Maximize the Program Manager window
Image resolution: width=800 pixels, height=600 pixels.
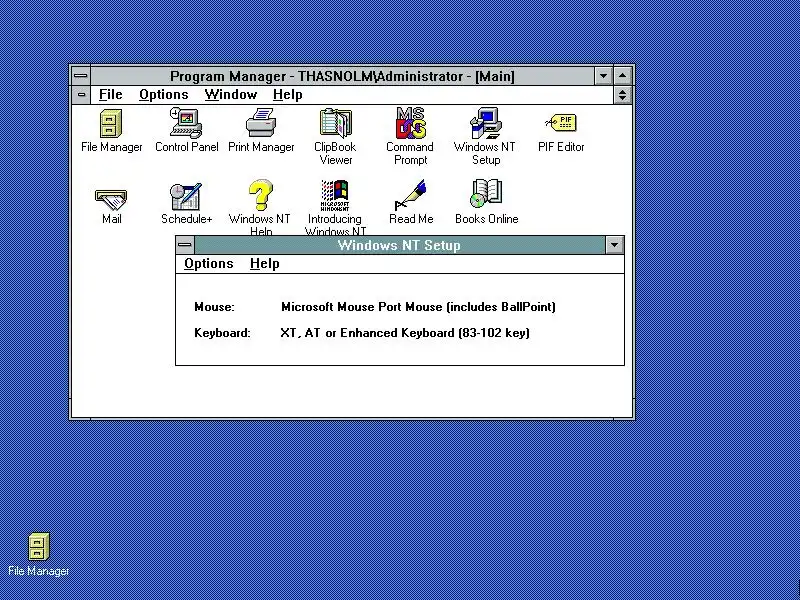622,76
